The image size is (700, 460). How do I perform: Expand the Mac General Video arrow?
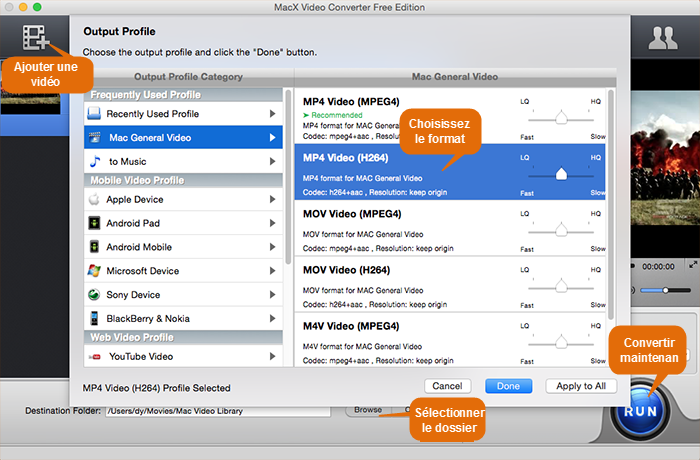click(x=272, y=138)
